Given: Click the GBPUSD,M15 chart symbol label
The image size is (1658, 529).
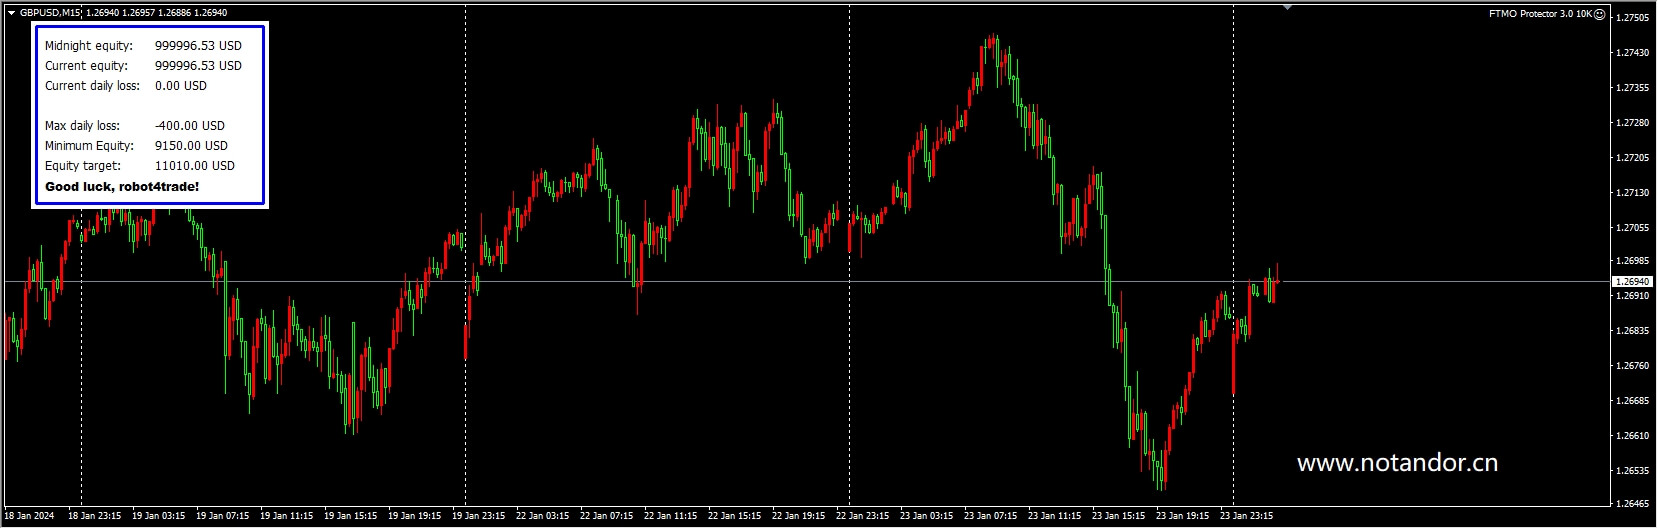Looking at the screenshot, I should [50, 13].
